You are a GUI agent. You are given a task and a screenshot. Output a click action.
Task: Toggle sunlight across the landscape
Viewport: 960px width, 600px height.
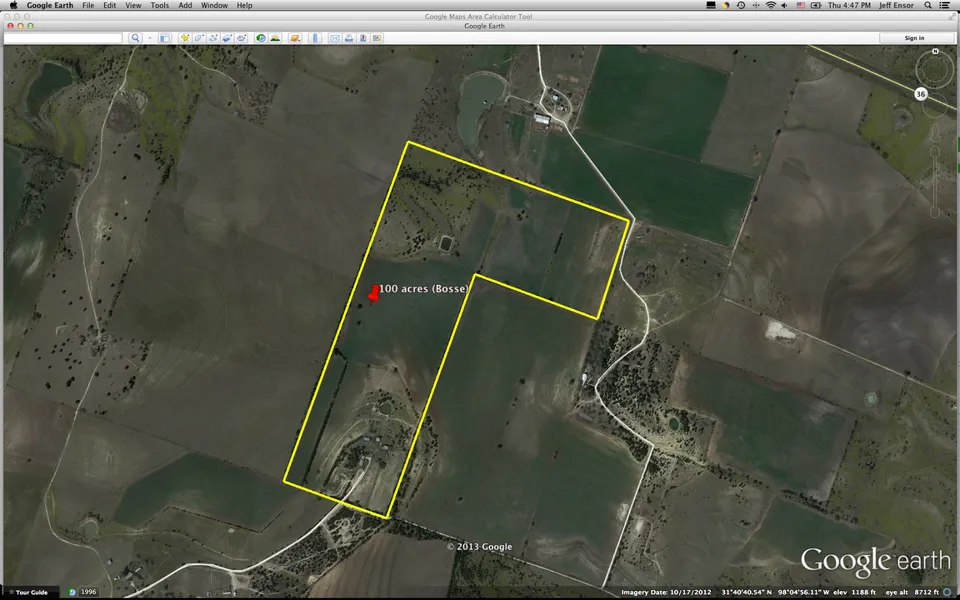[275, 38]
